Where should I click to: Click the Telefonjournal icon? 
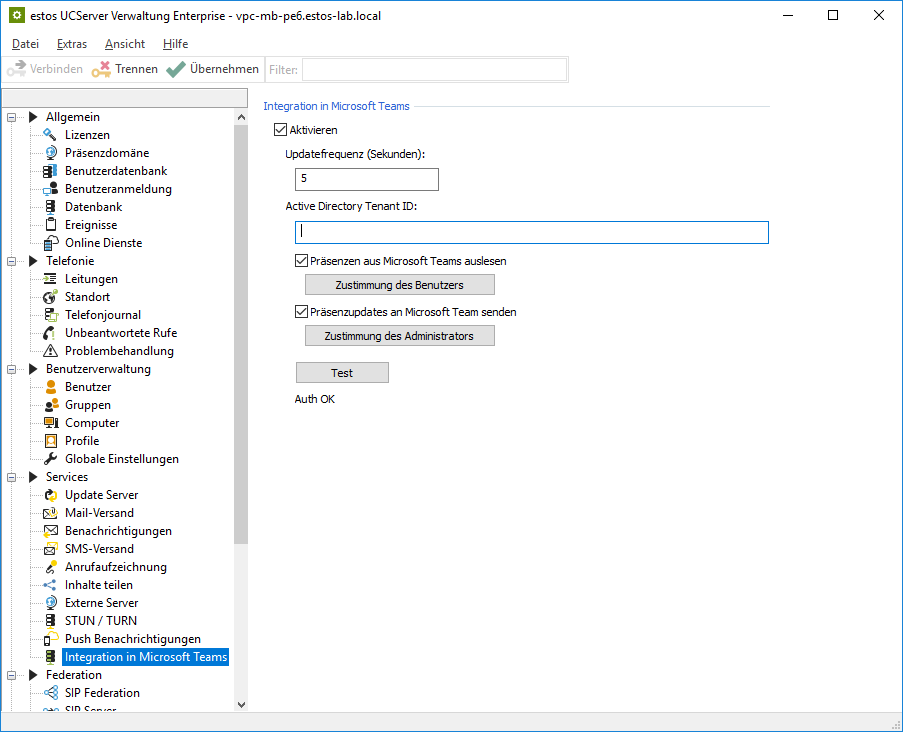click(x=50, y=315)
